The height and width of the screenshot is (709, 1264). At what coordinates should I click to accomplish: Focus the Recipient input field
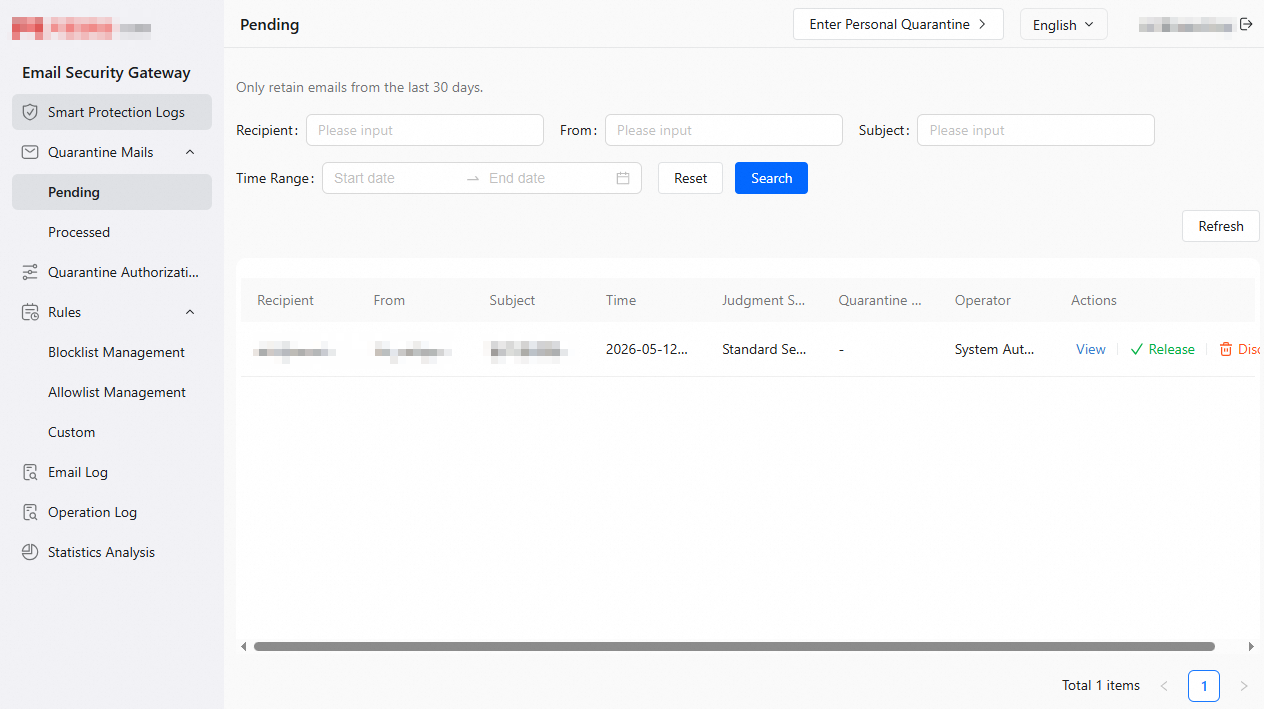click(x=425, y=130)
